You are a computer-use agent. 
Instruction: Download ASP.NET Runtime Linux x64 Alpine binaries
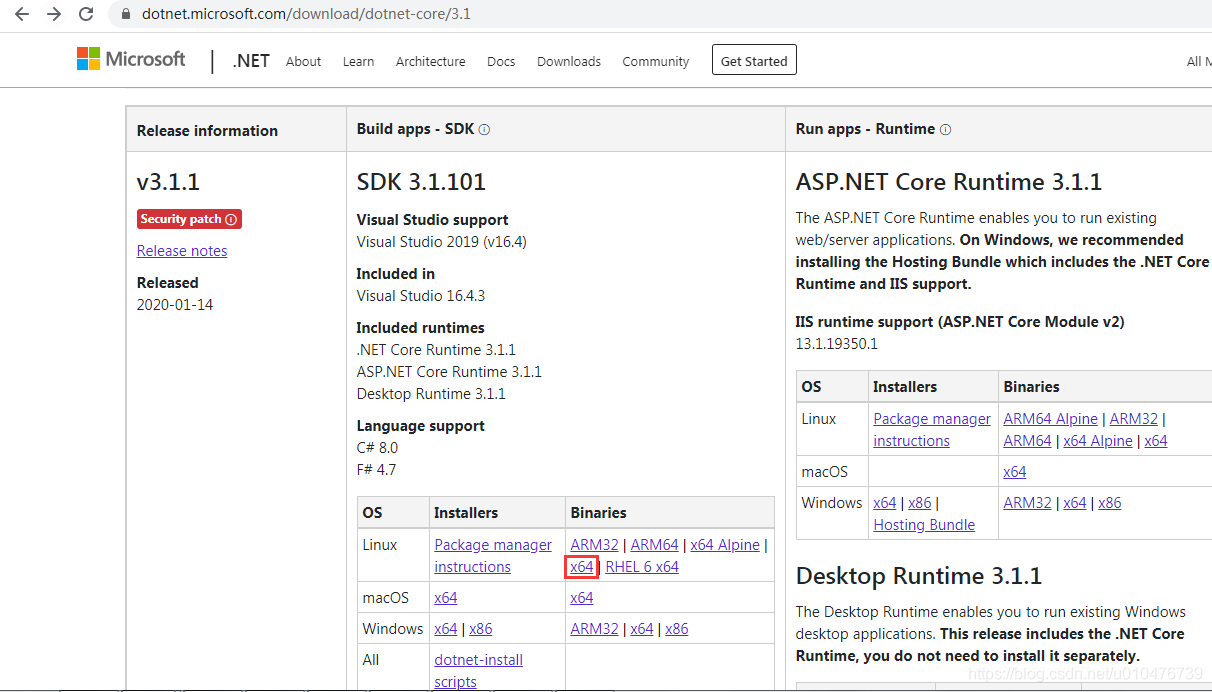coord(1098,441)
